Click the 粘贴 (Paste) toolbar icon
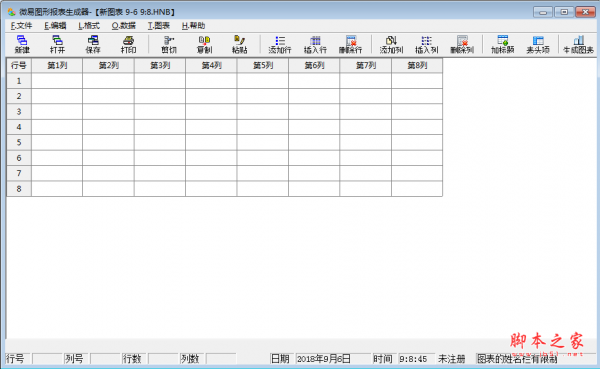The width and height of the screenshot is (600, 369). click(x=240, y=44)
